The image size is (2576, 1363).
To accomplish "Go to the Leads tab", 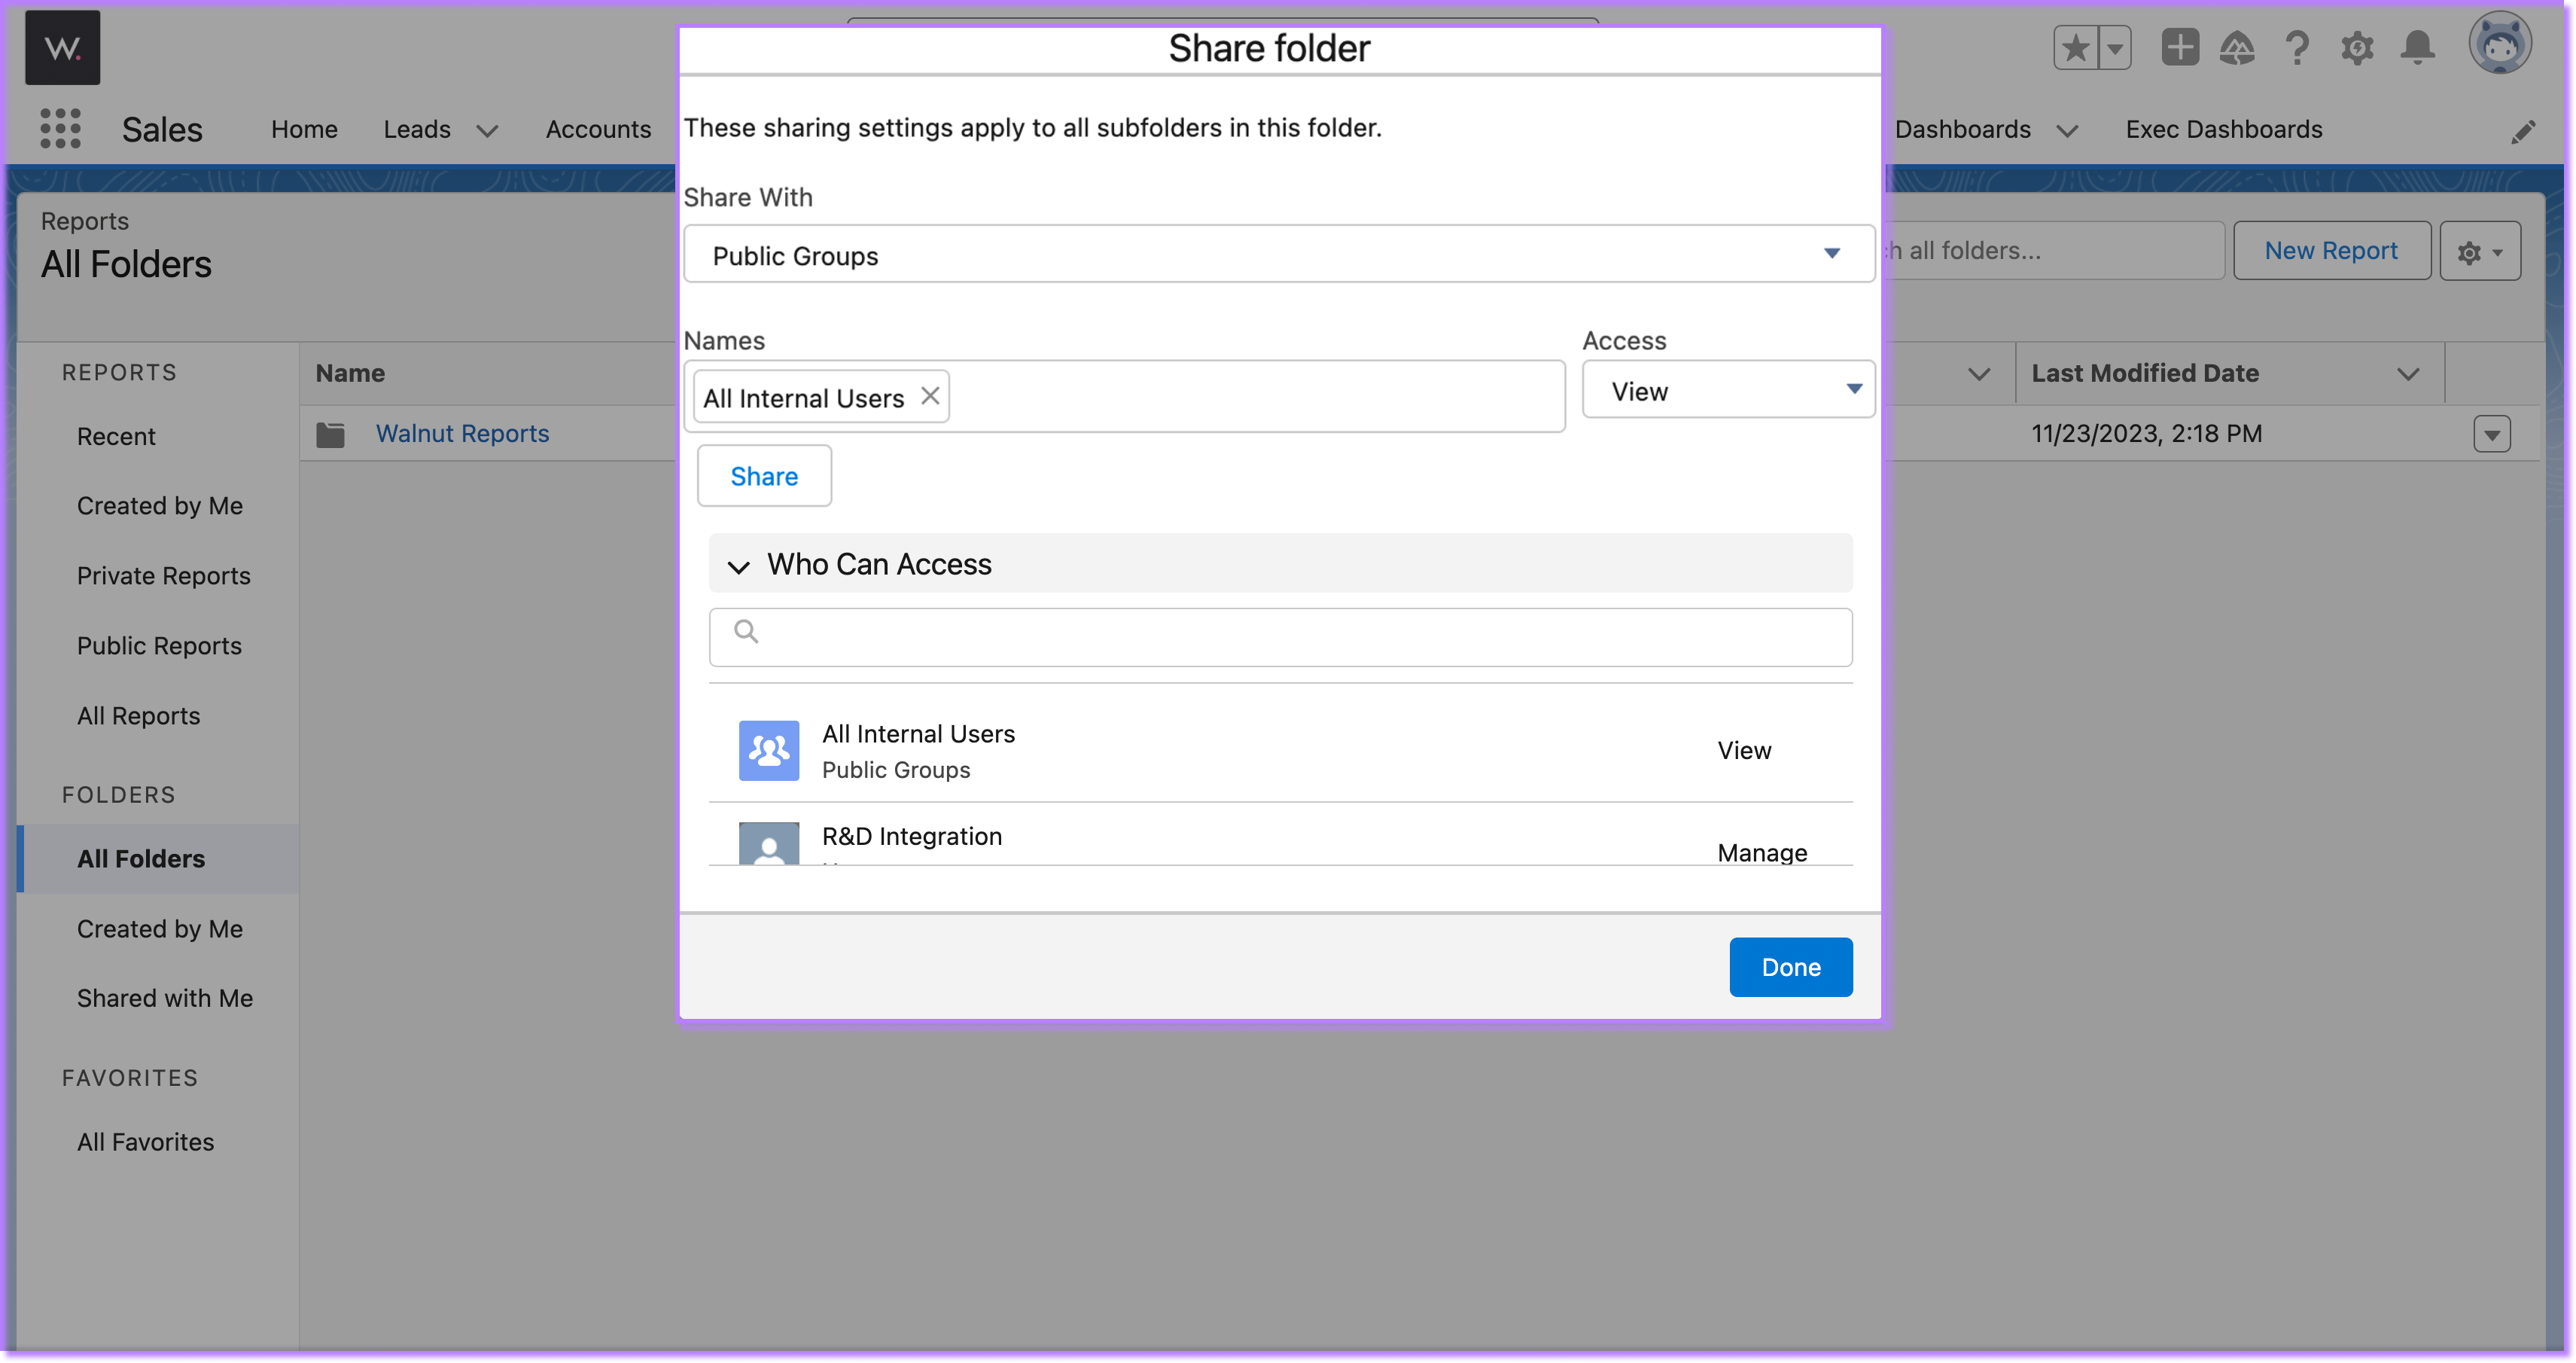I will click(417, 129).
